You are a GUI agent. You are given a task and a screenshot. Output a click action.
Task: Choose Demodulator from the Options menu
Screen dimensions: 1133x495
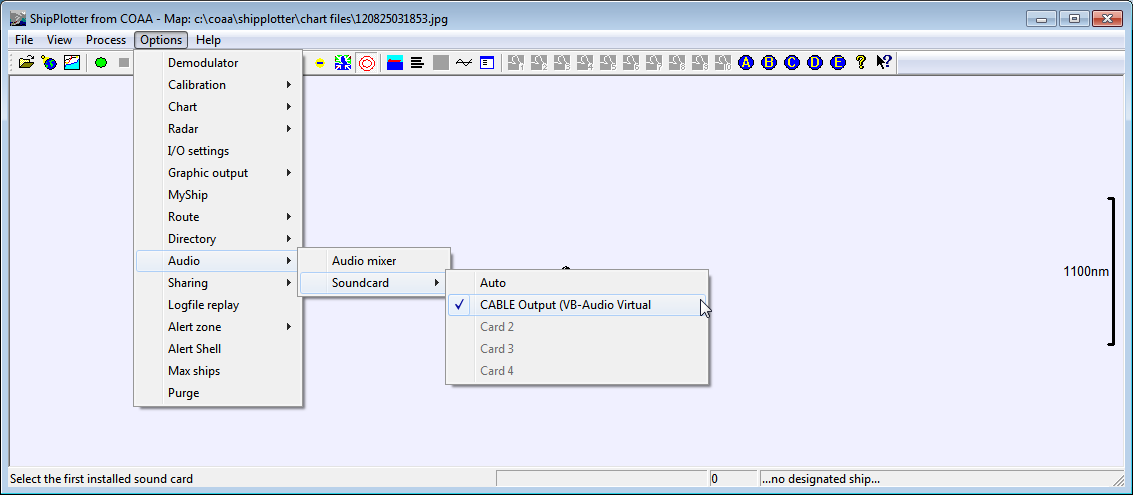click(x=218, y=63)
